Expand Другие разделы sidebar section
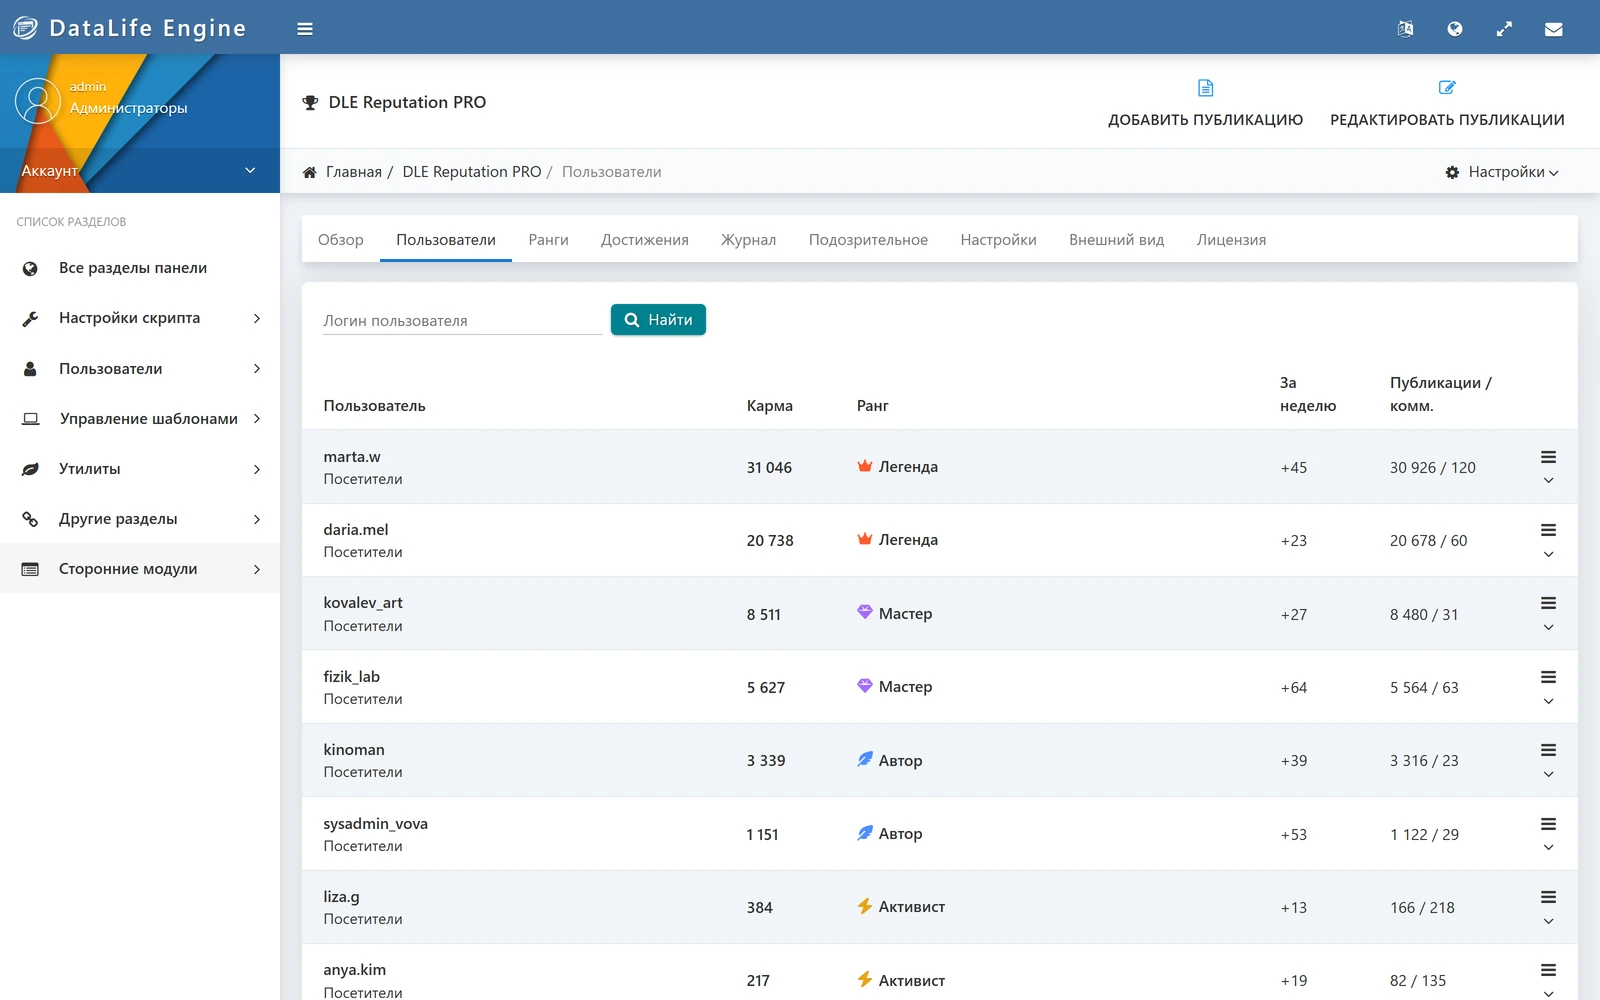The height and width of the screenshot is (1000, 1600). pyautogui.click(x=140, y=519)
